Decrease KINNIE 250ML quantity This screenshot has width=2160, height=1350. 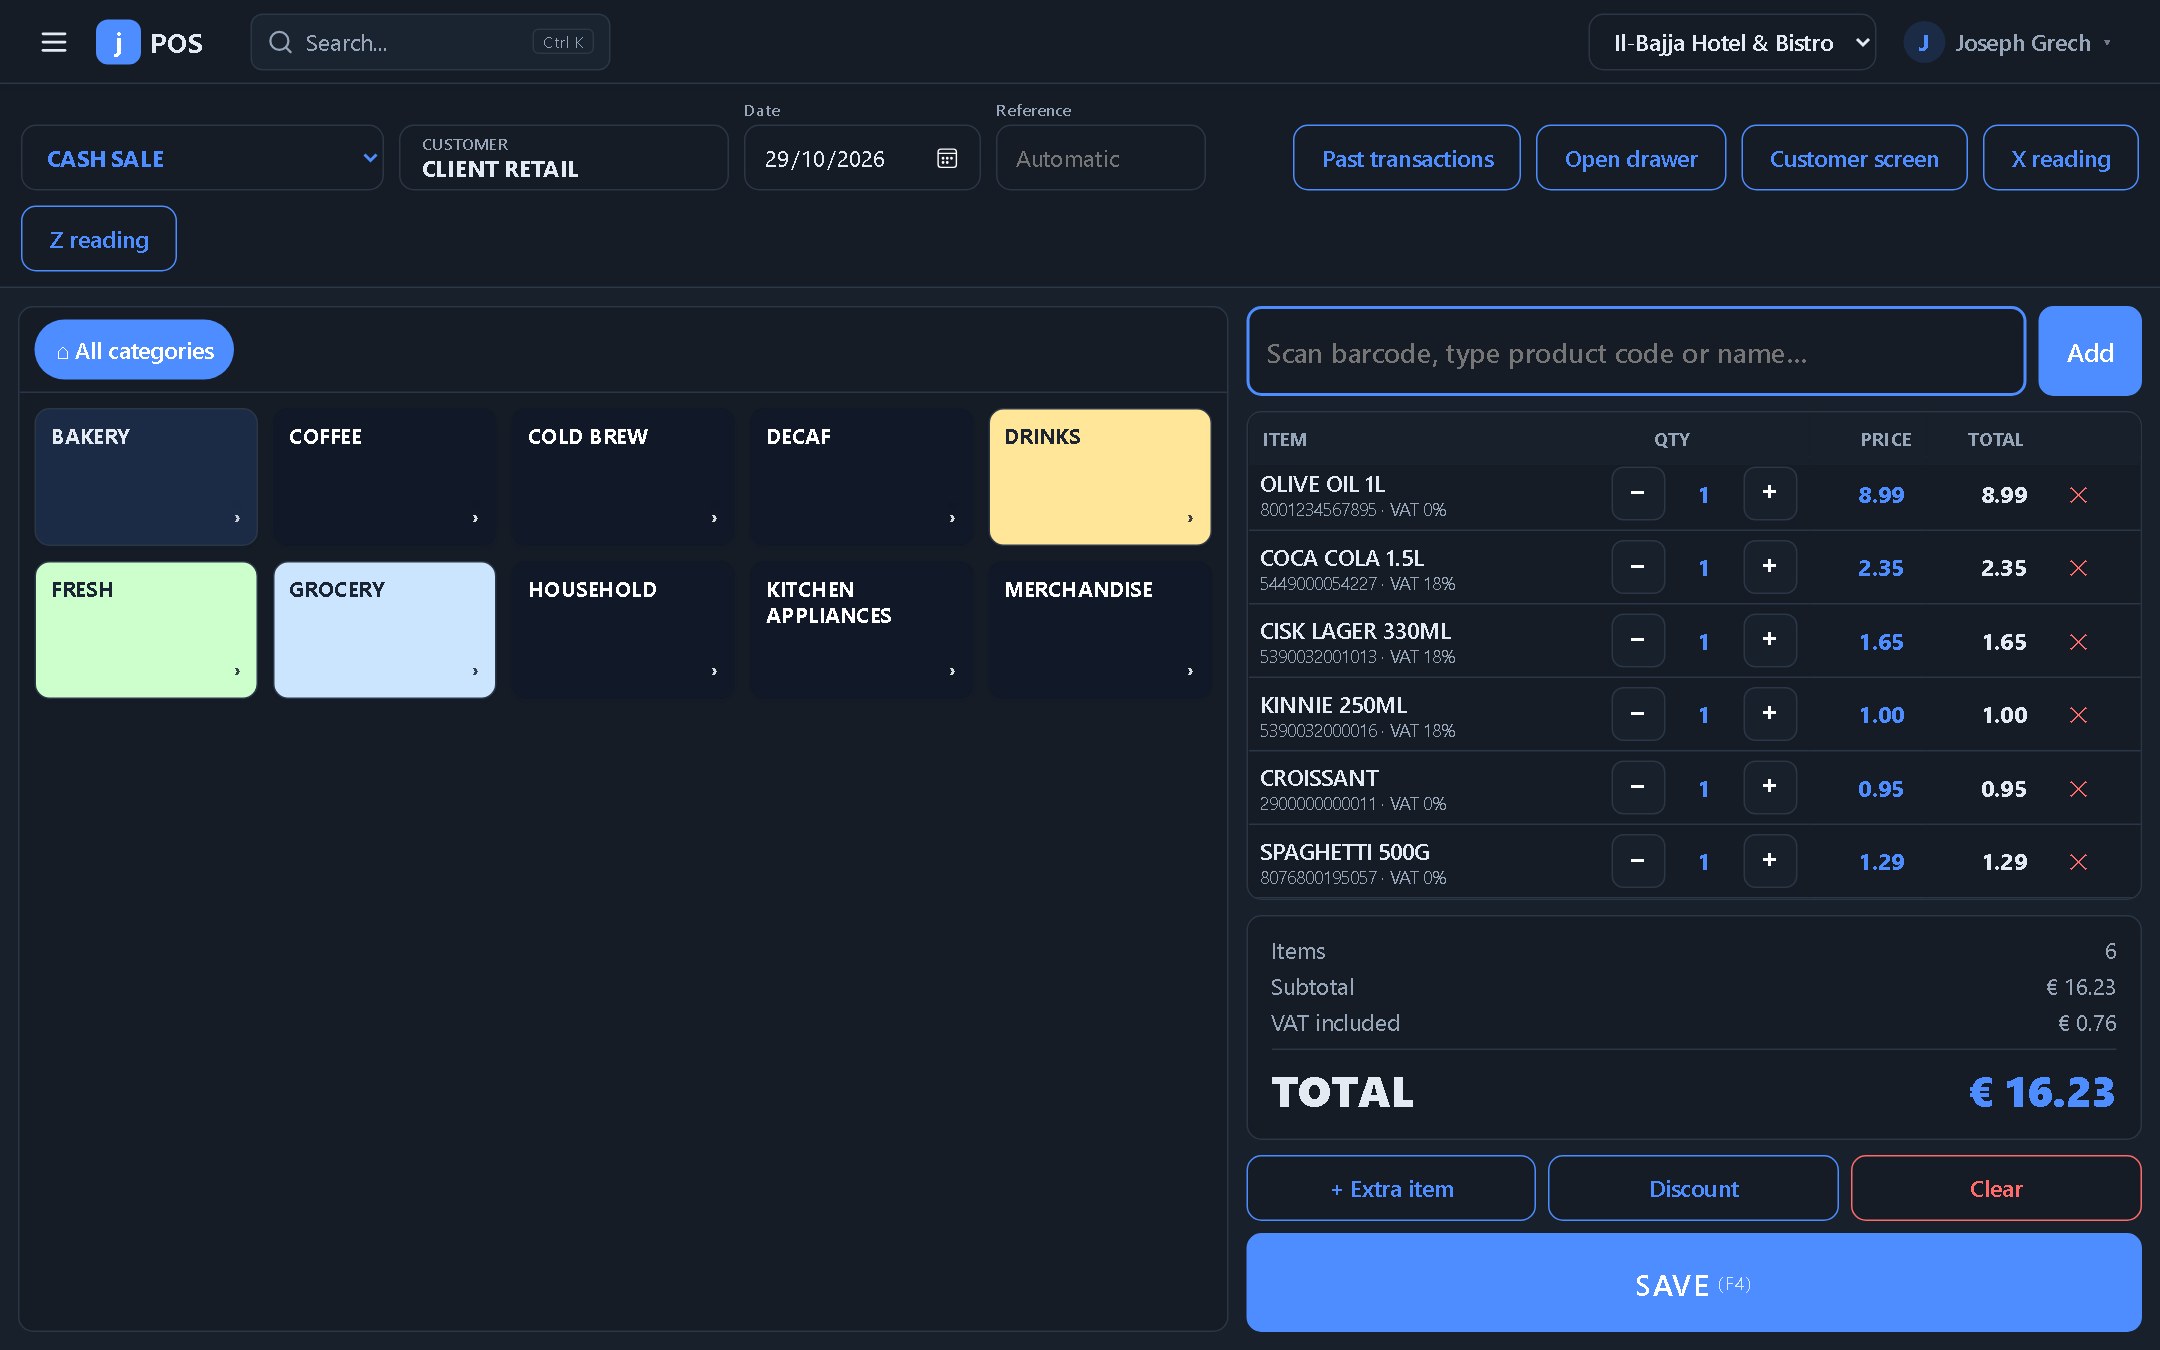[1638, 714]
